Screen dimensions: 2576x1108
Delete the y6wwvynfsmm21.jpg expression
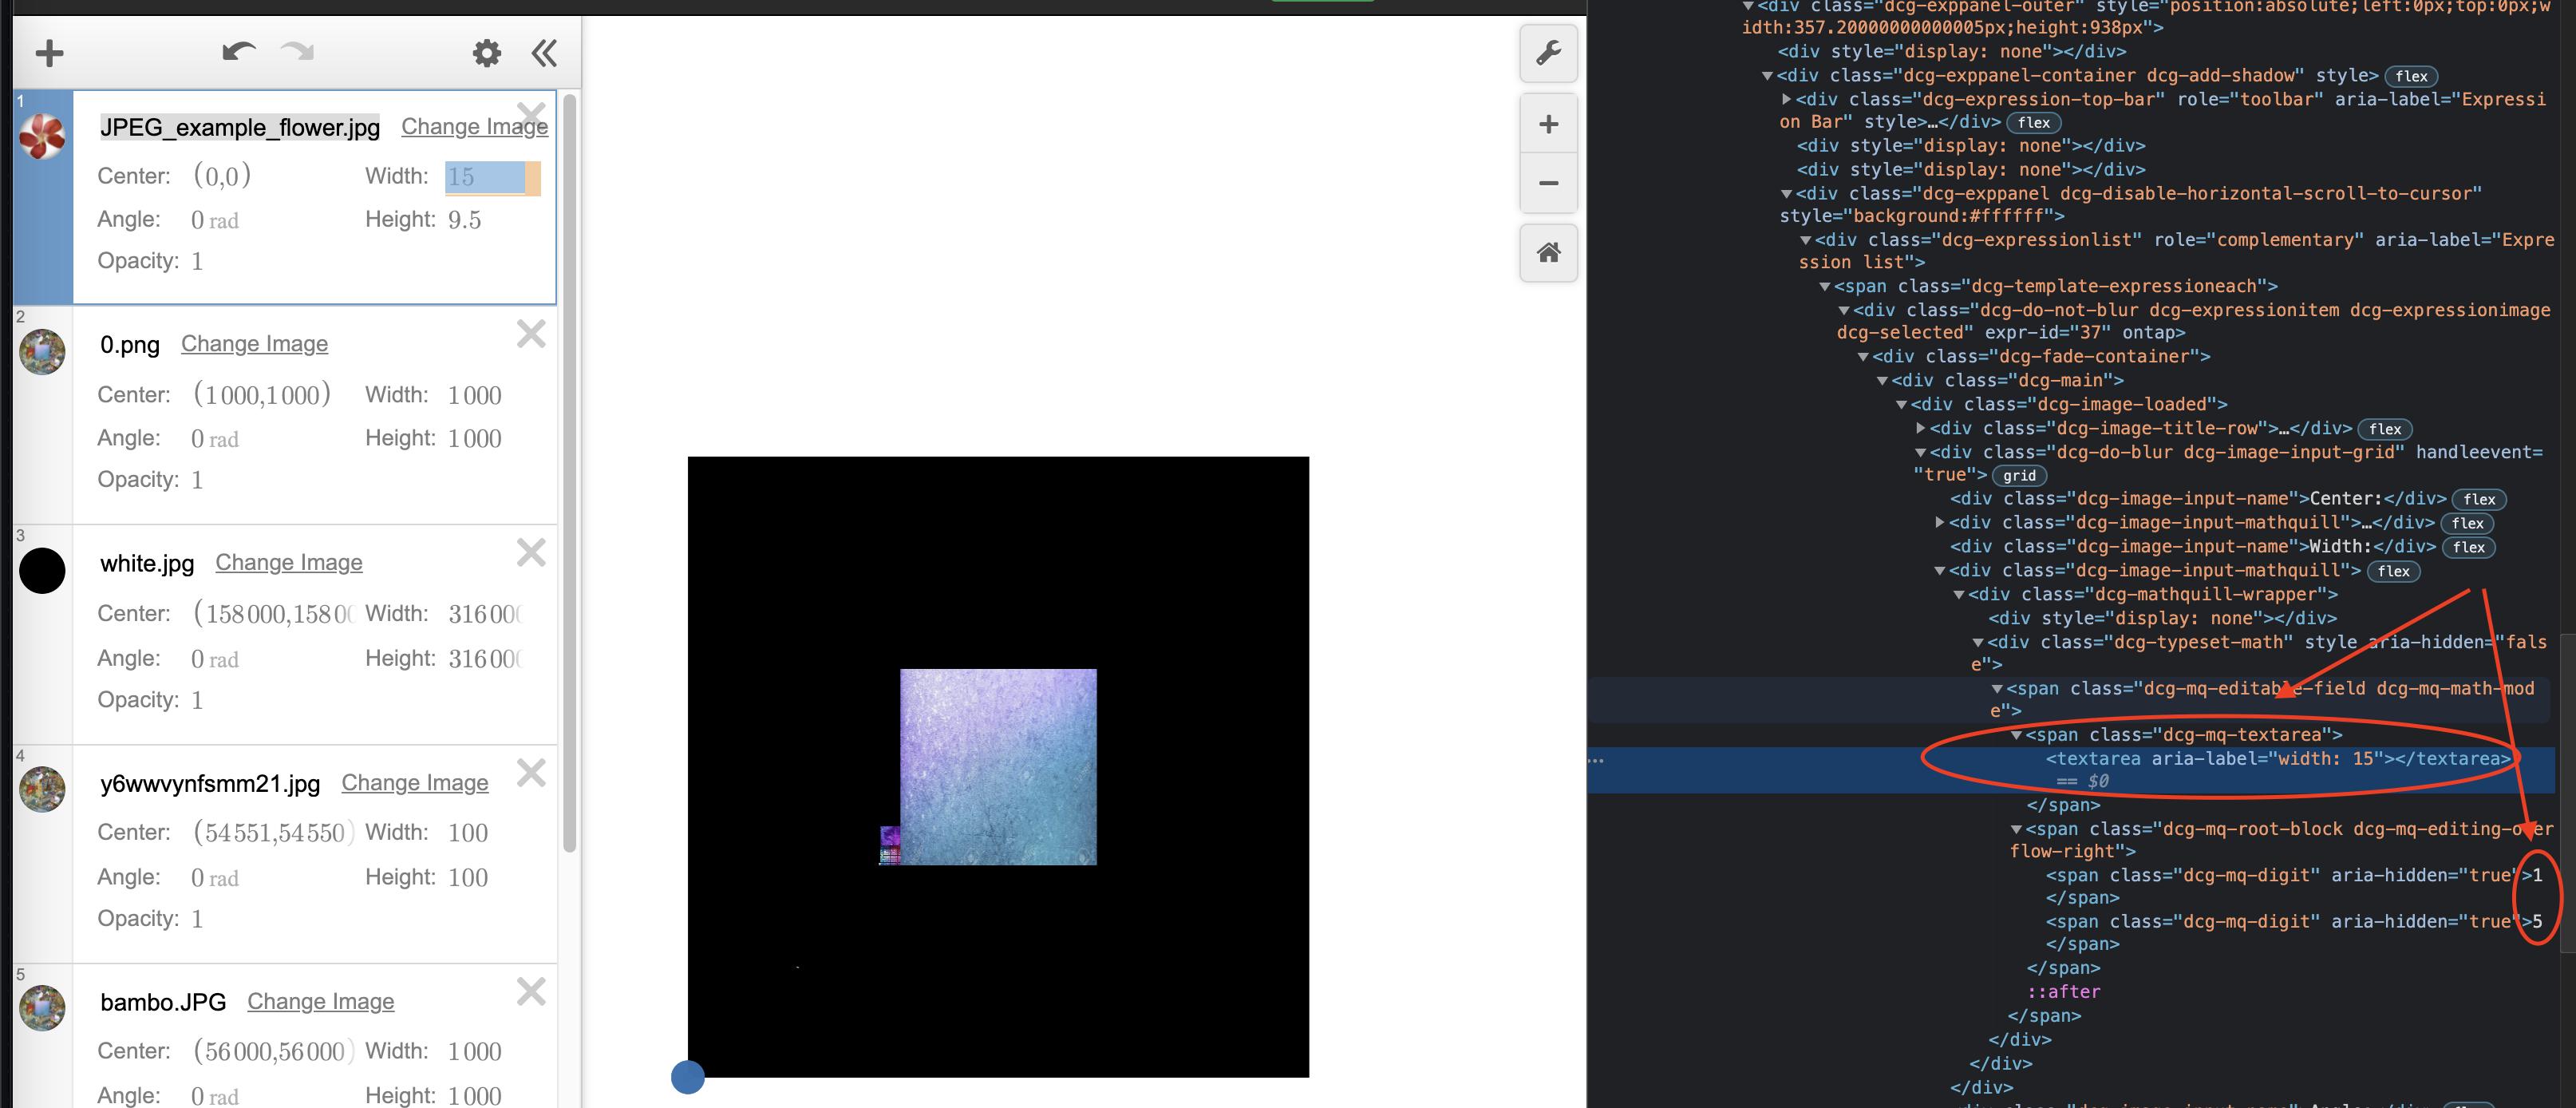[531, 772]
